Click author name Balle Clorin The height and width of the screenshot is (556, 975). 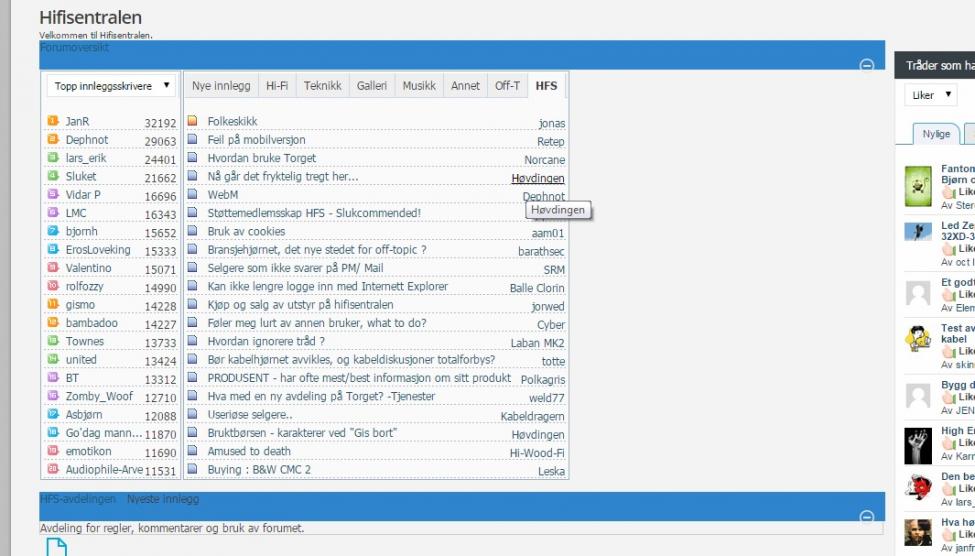click(x=537, y=288)
